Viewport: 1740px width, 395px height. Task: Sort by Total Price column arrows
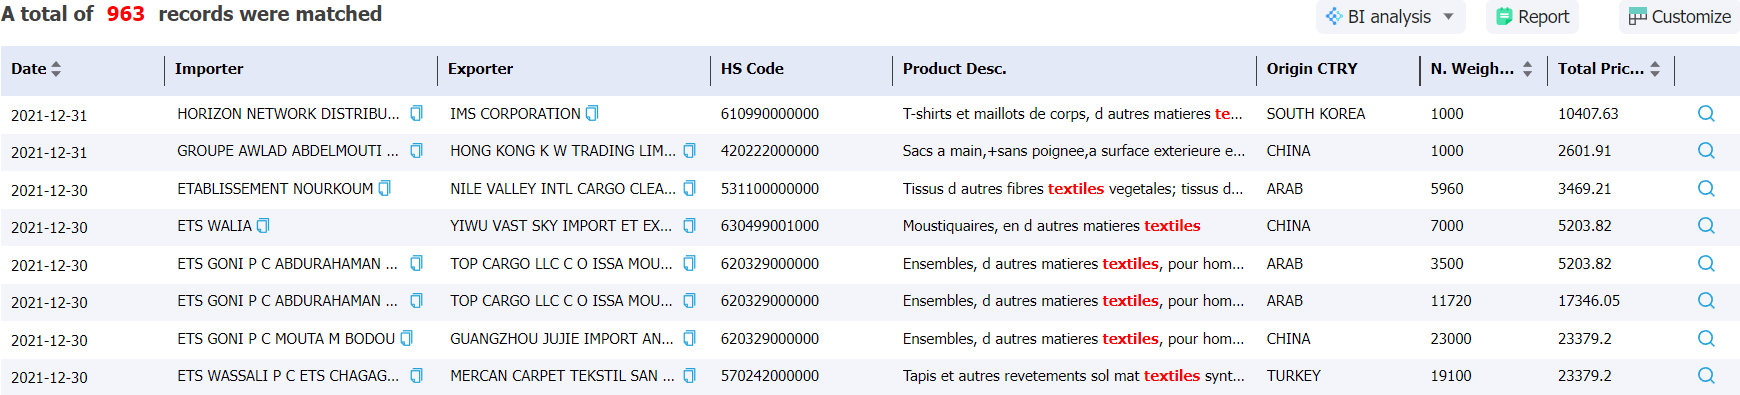[x=1655, y=69]
